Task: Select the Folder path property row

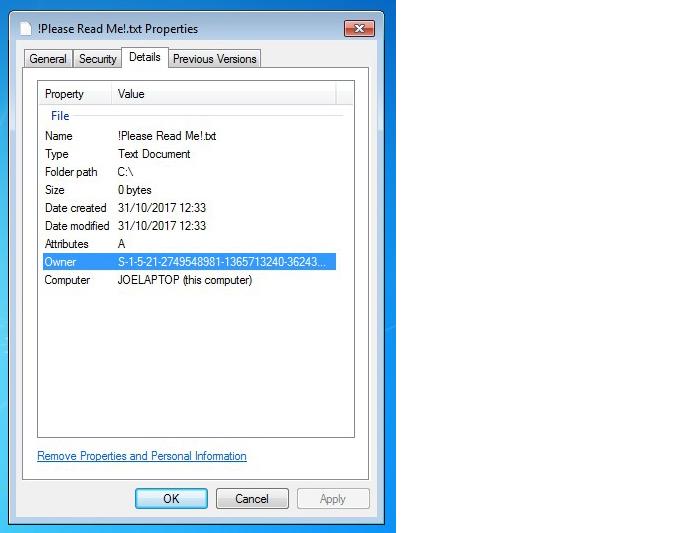Action: (x=189, y=172)
